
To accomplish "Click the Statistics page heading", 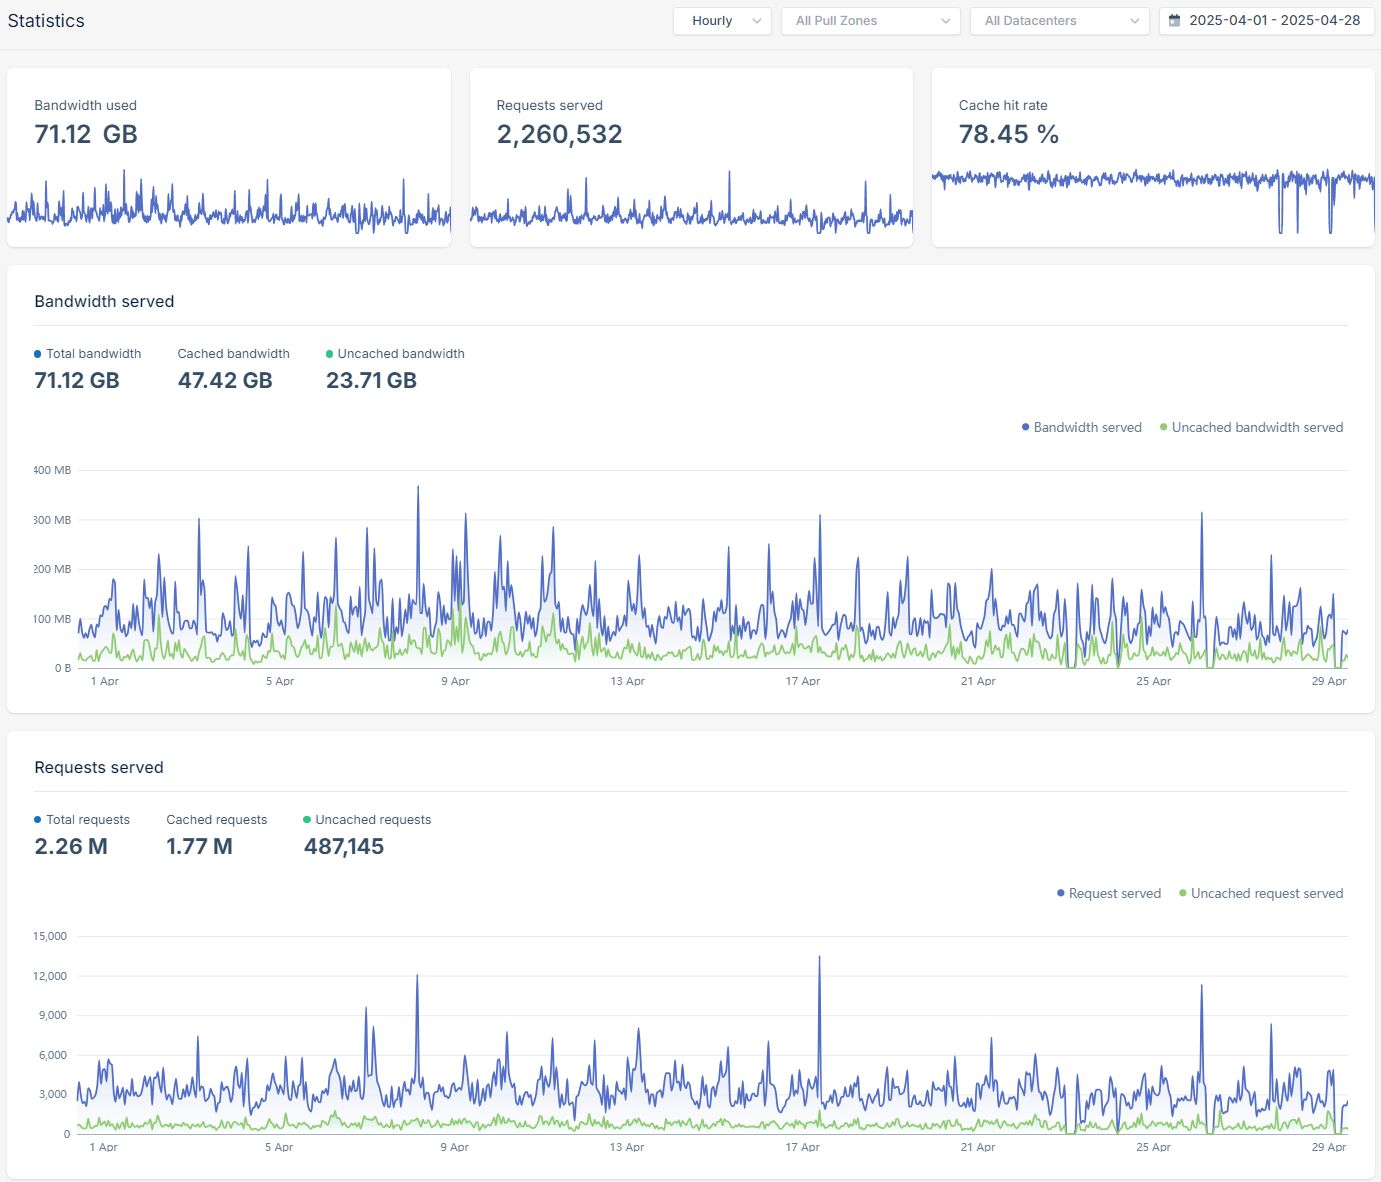I will 46,21.
